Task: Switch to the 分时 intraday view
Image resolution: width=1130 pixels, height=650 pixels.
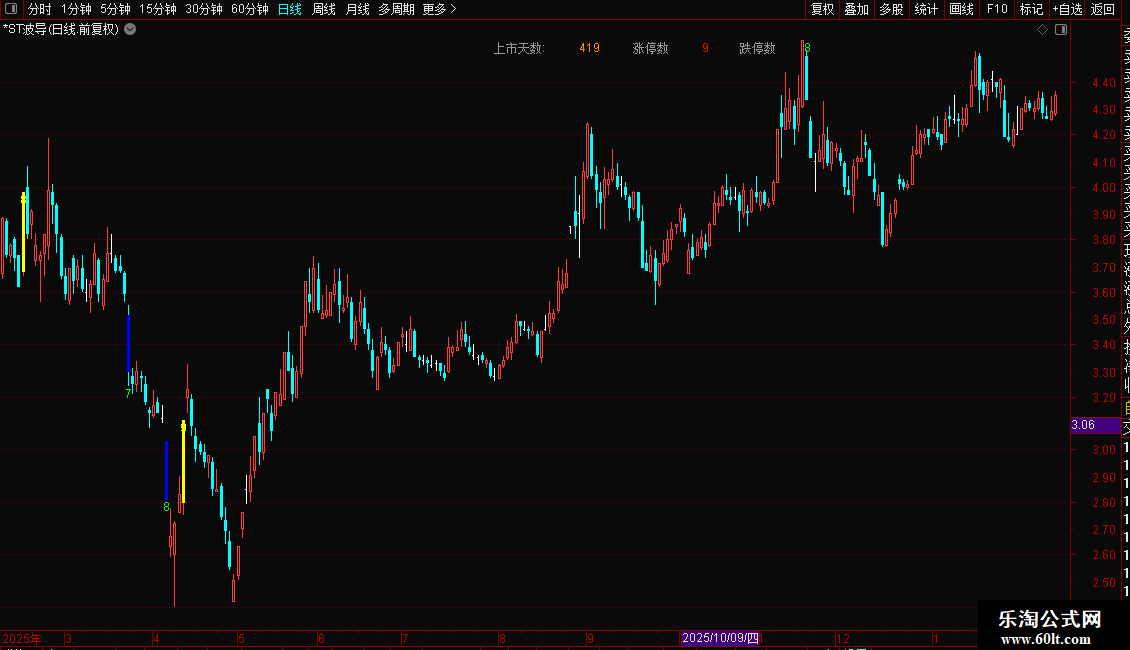Action: (x=40, y=9)
